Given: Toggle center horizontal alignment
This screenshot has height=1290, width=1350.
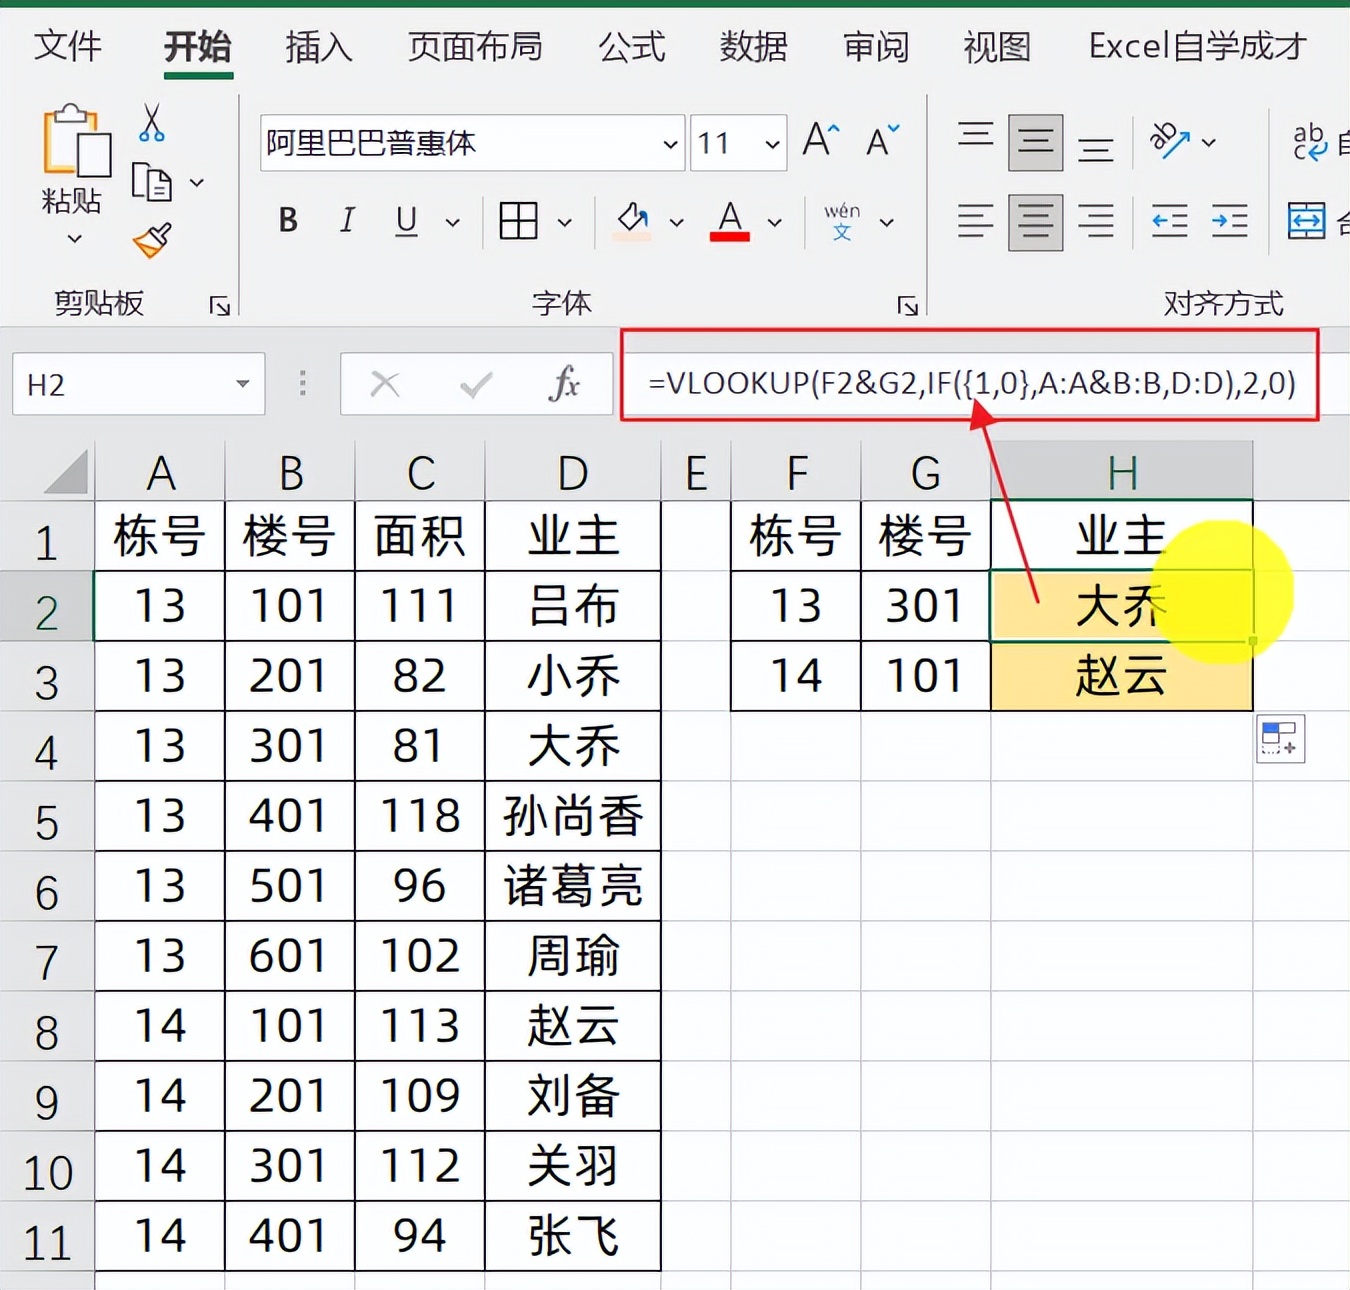Looking at the screenshot, I should coord(1035,222).
